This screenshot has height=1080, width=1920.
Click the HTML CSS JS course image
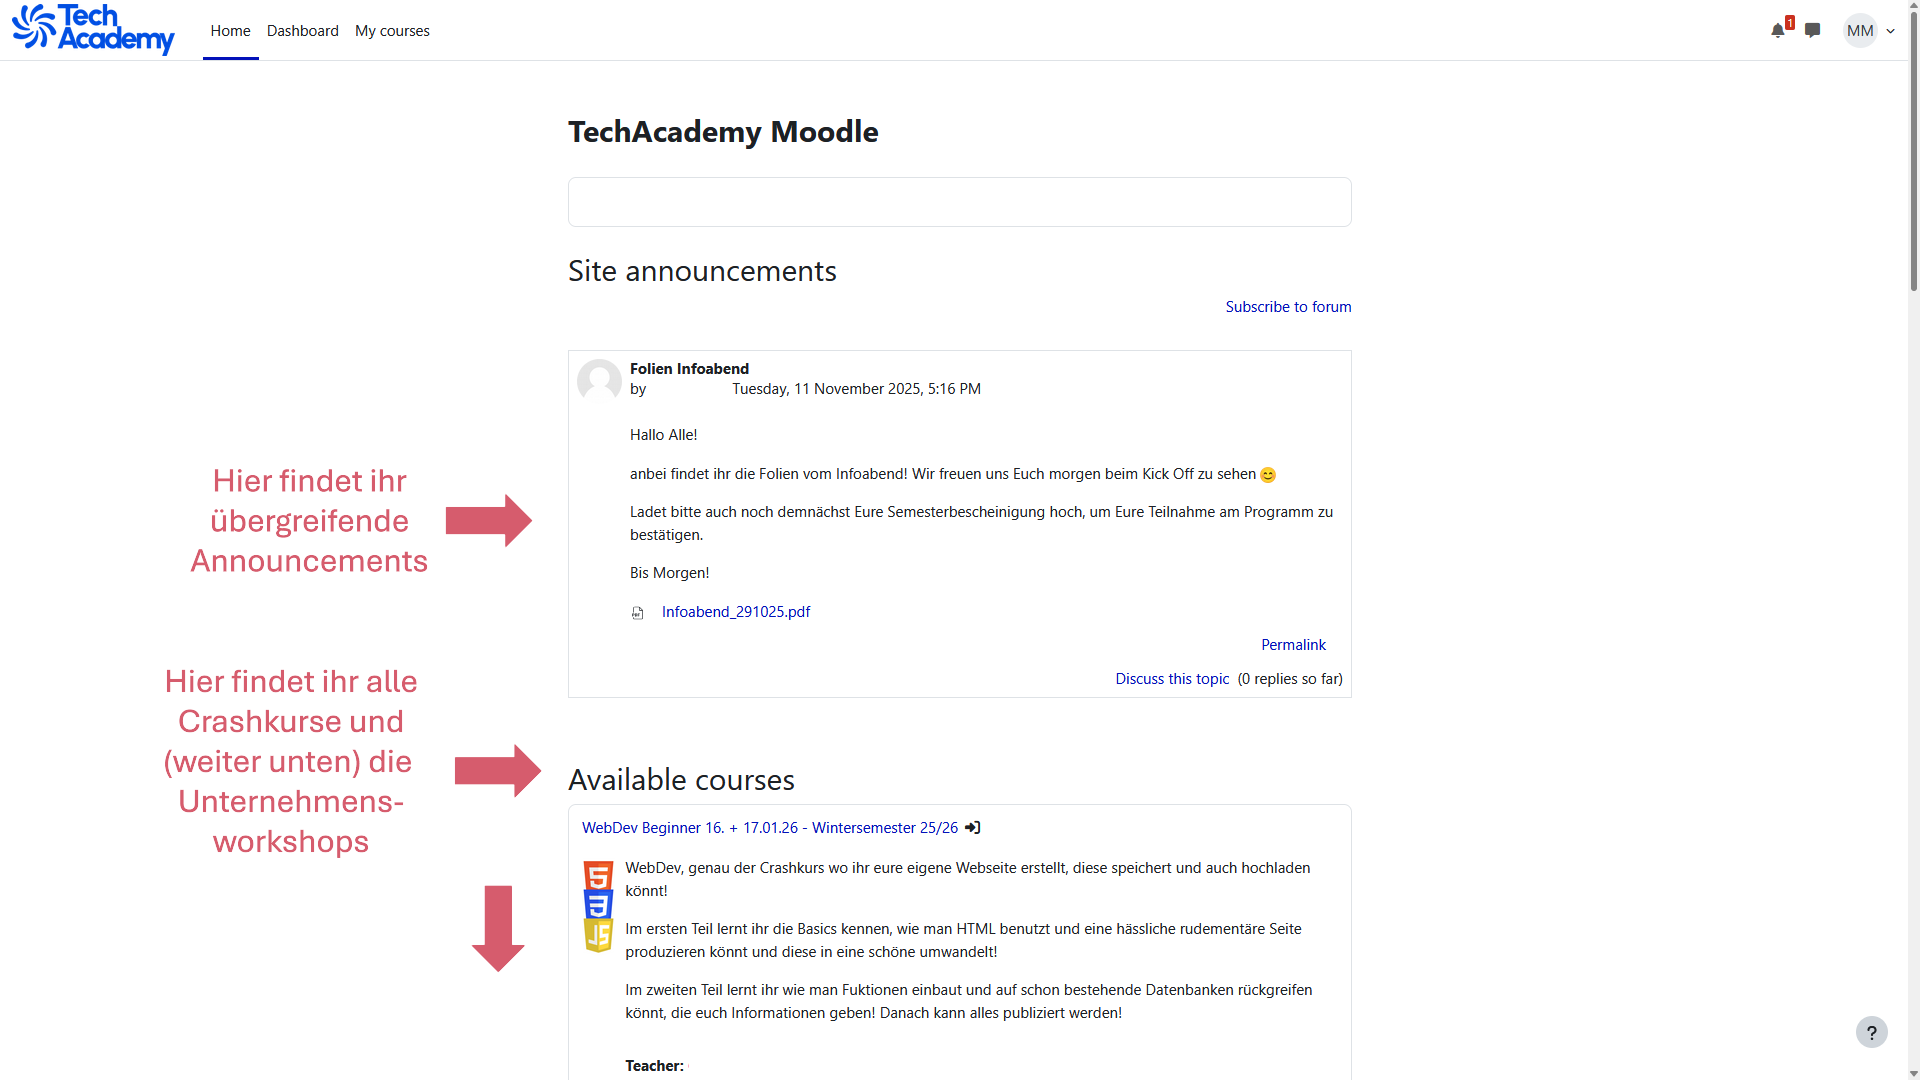(598, 906)
